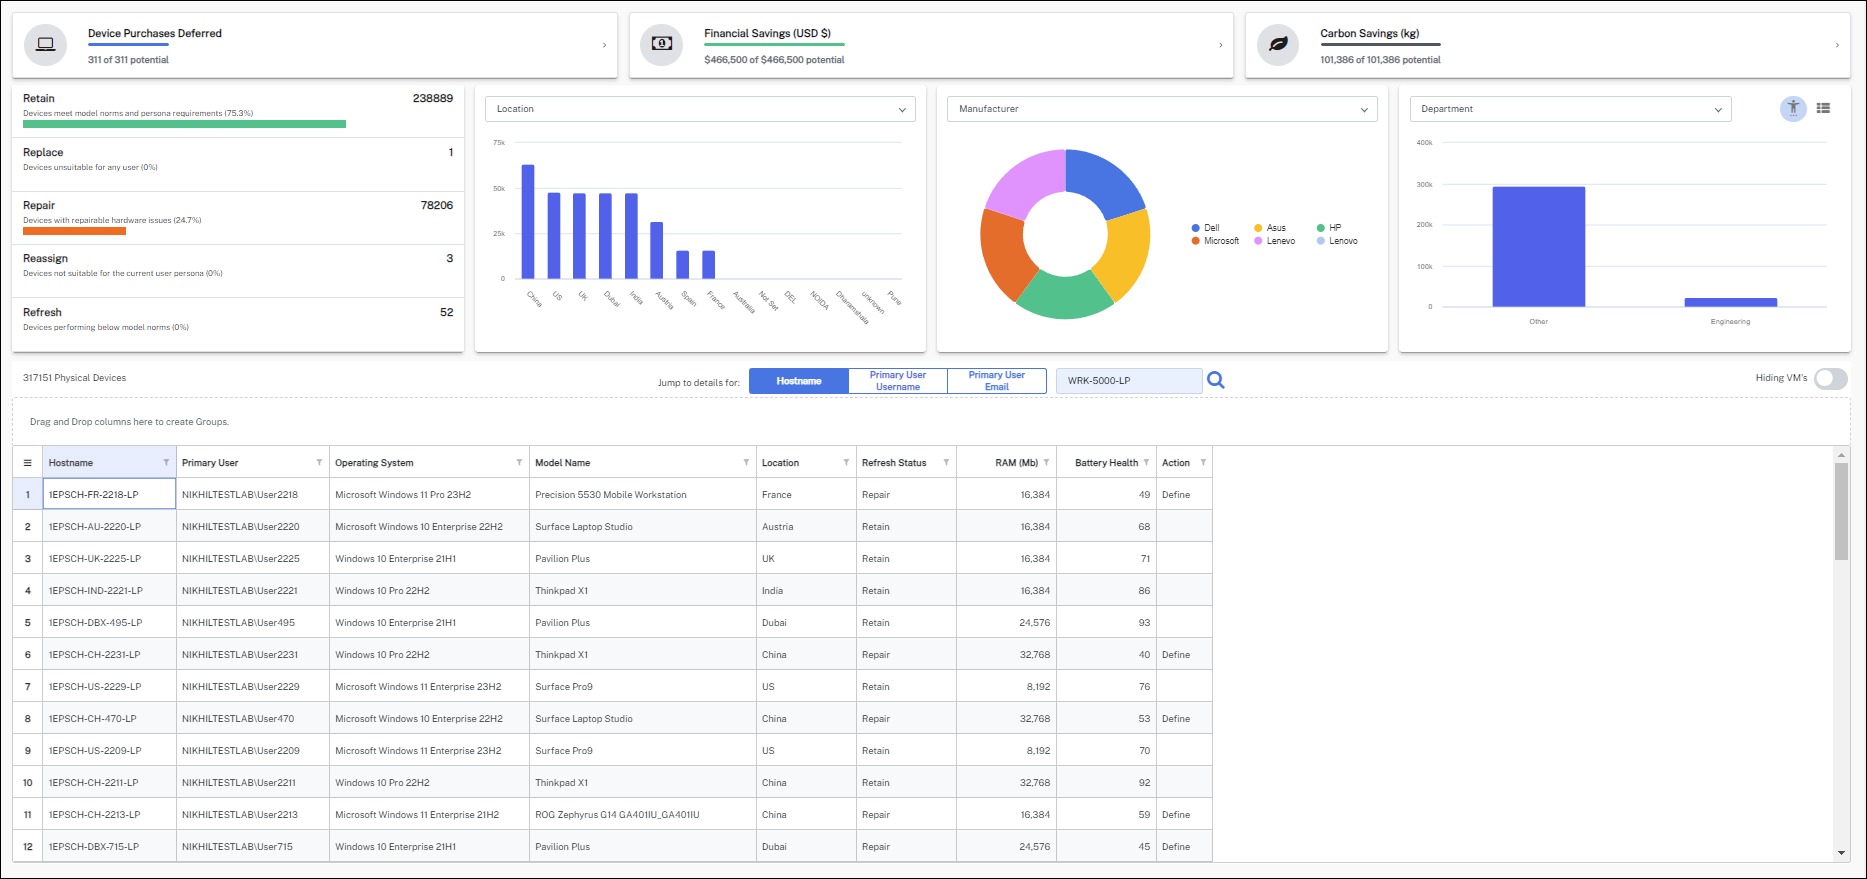The width and height of the screenshot is (1867, 879).
Task: Open filter for Operating System column
Action: (519, 462)
